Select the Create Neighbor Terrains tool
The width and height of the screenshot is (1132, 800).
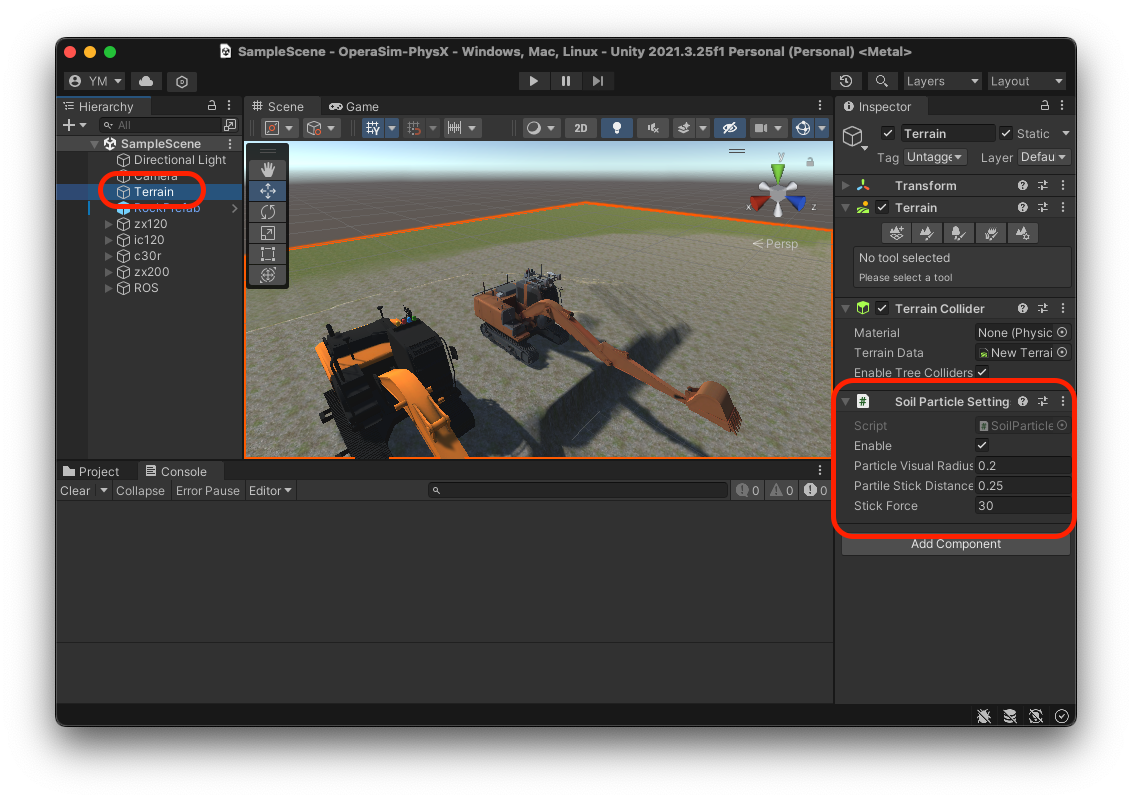[x=896, y=233]
